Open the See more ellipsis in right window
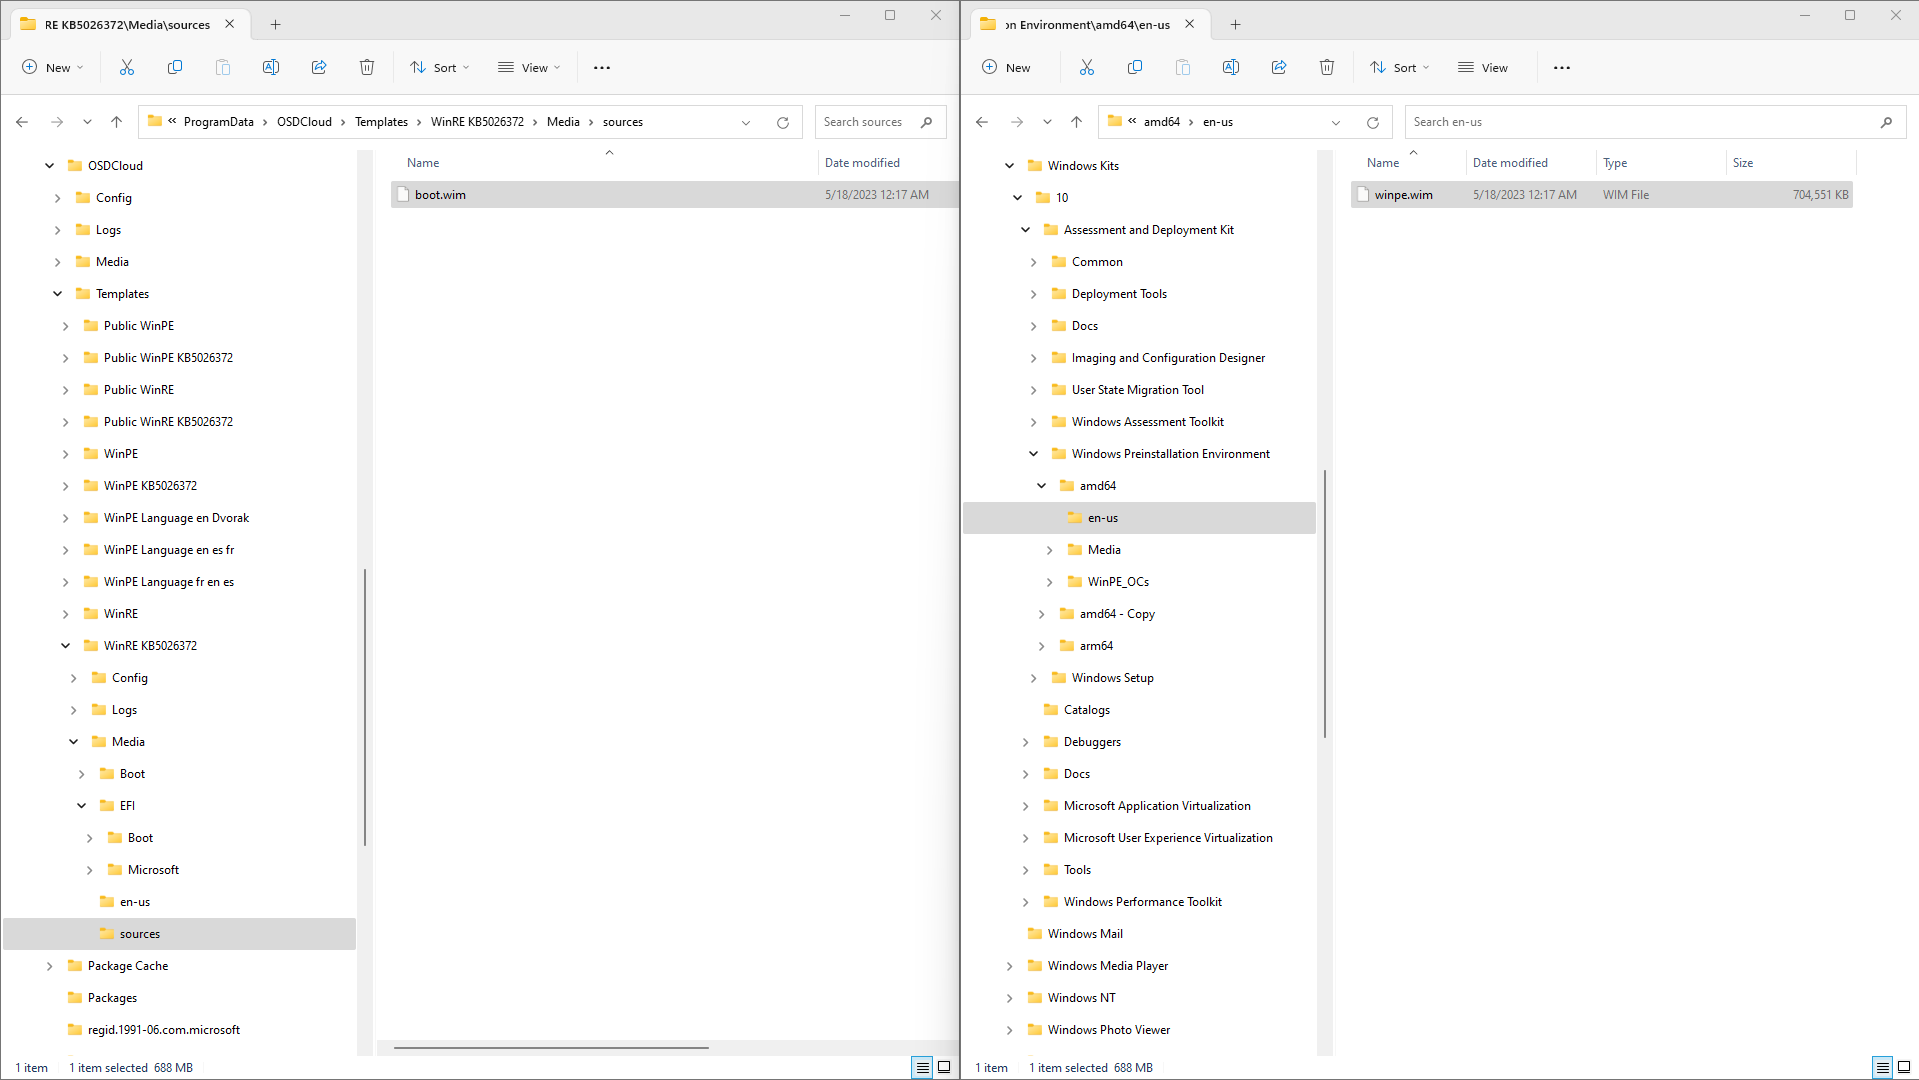1919x1080 pixels. coord(1562,68)
